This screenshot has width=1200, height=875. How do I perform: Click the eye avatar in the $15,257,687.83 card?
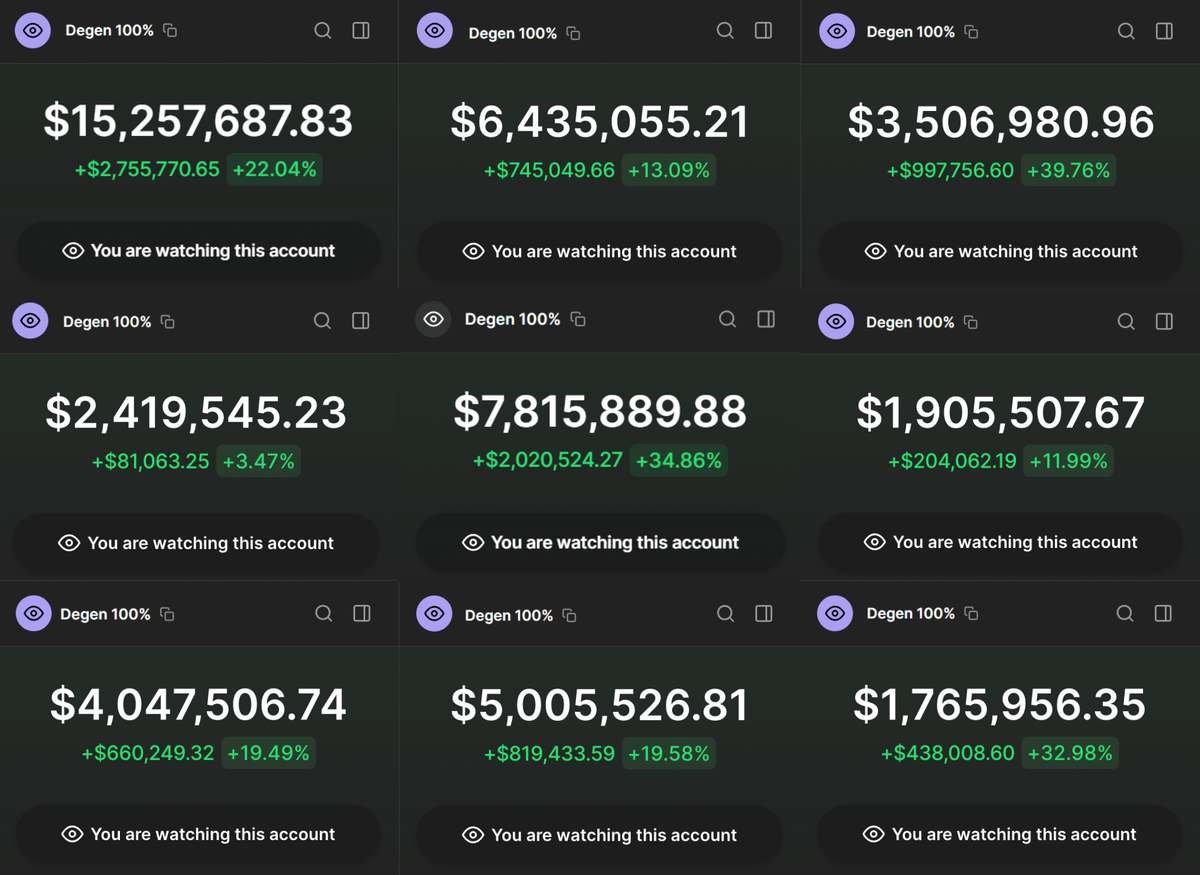click(x=33, y=31)
